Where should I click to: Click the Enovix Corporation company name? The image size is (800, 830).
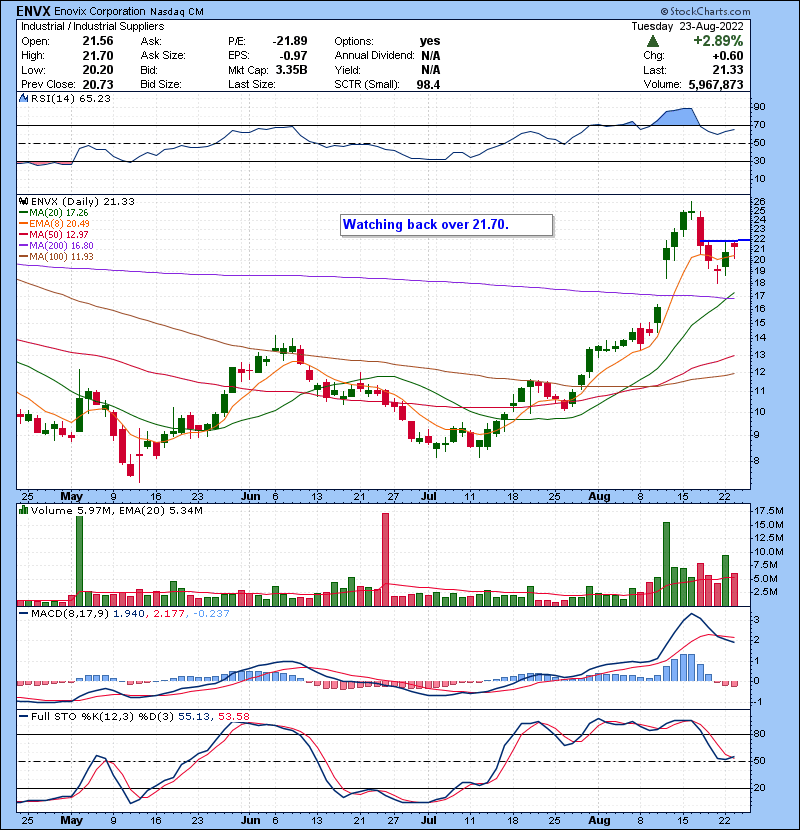100,11
